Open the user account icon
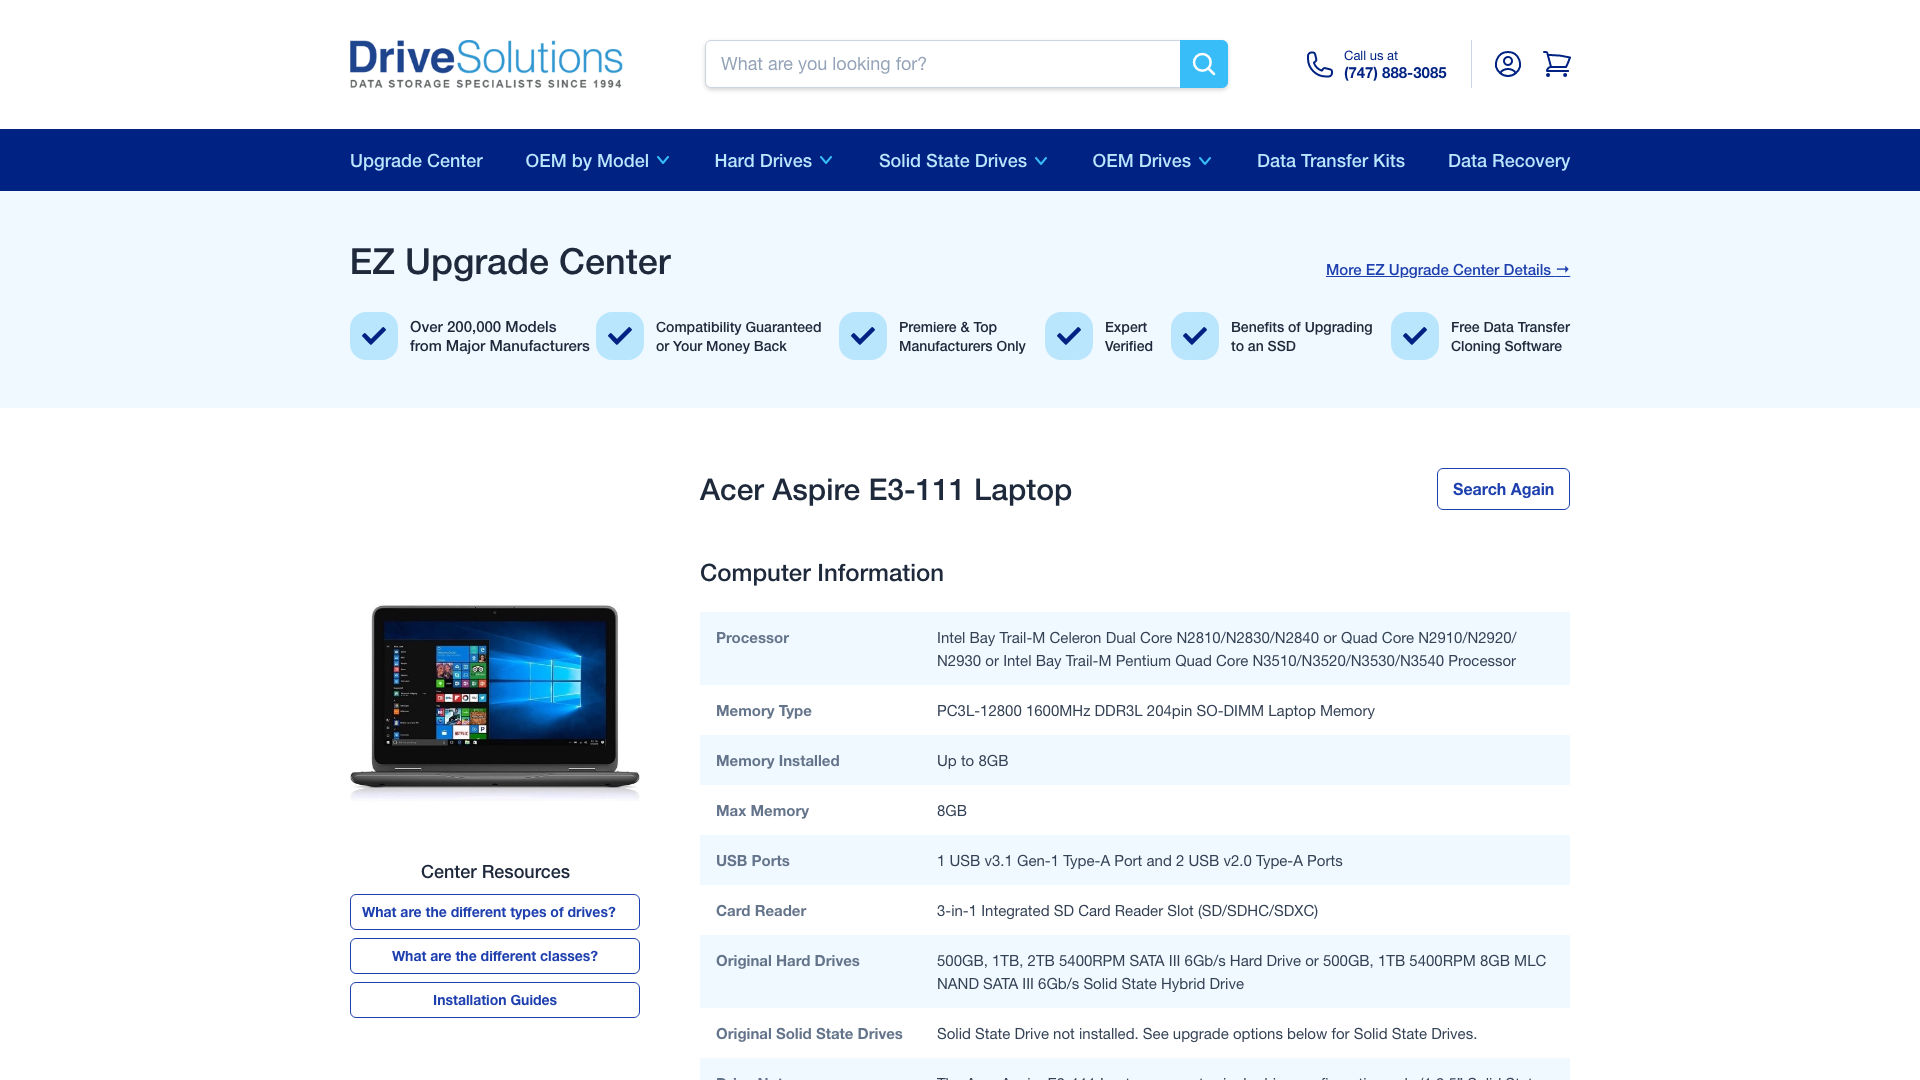This screenshot has width=1920, height=1080. click(1508, 64)
